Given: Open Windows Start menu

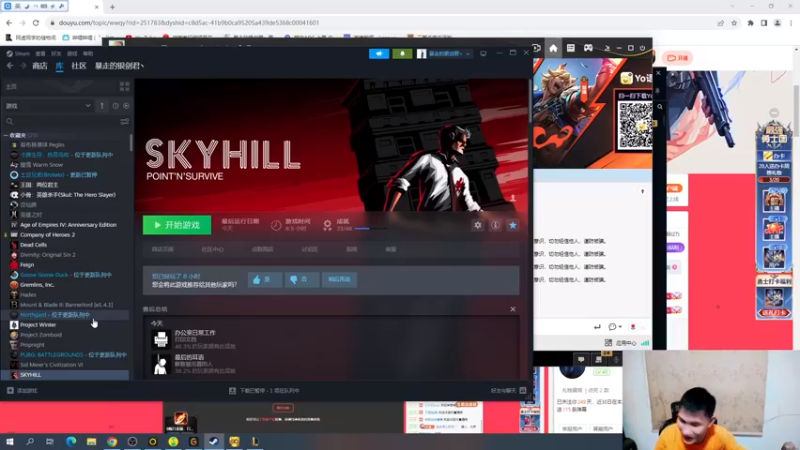Looking at the screenshot, I should coord(9,441).
